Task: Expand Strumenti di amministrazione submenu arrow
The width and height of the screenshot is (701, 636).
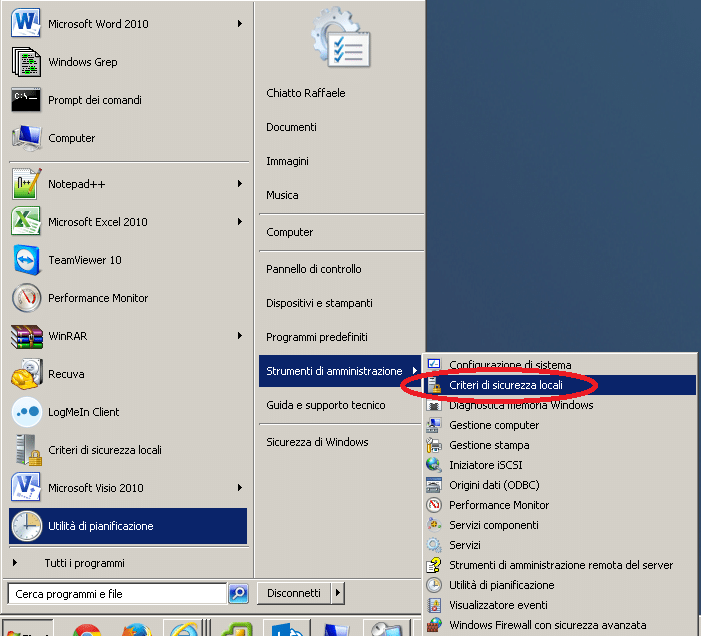Action: [x=414, y=371]
